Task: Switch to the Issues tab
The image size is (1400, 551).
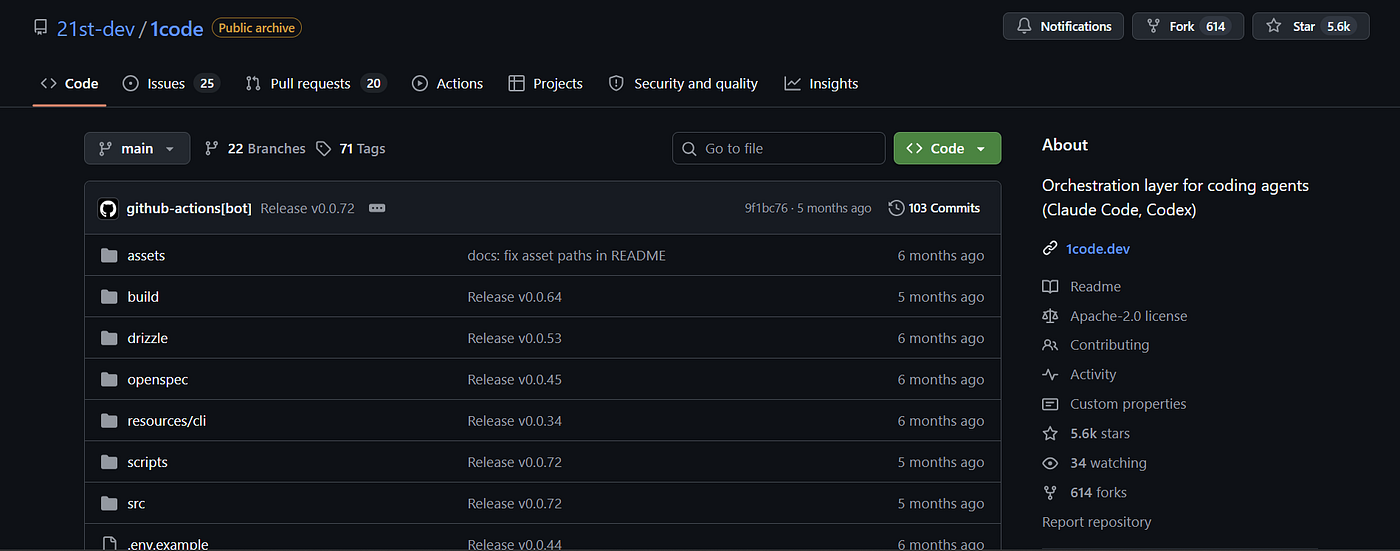Action: click(x=170, y=83)
